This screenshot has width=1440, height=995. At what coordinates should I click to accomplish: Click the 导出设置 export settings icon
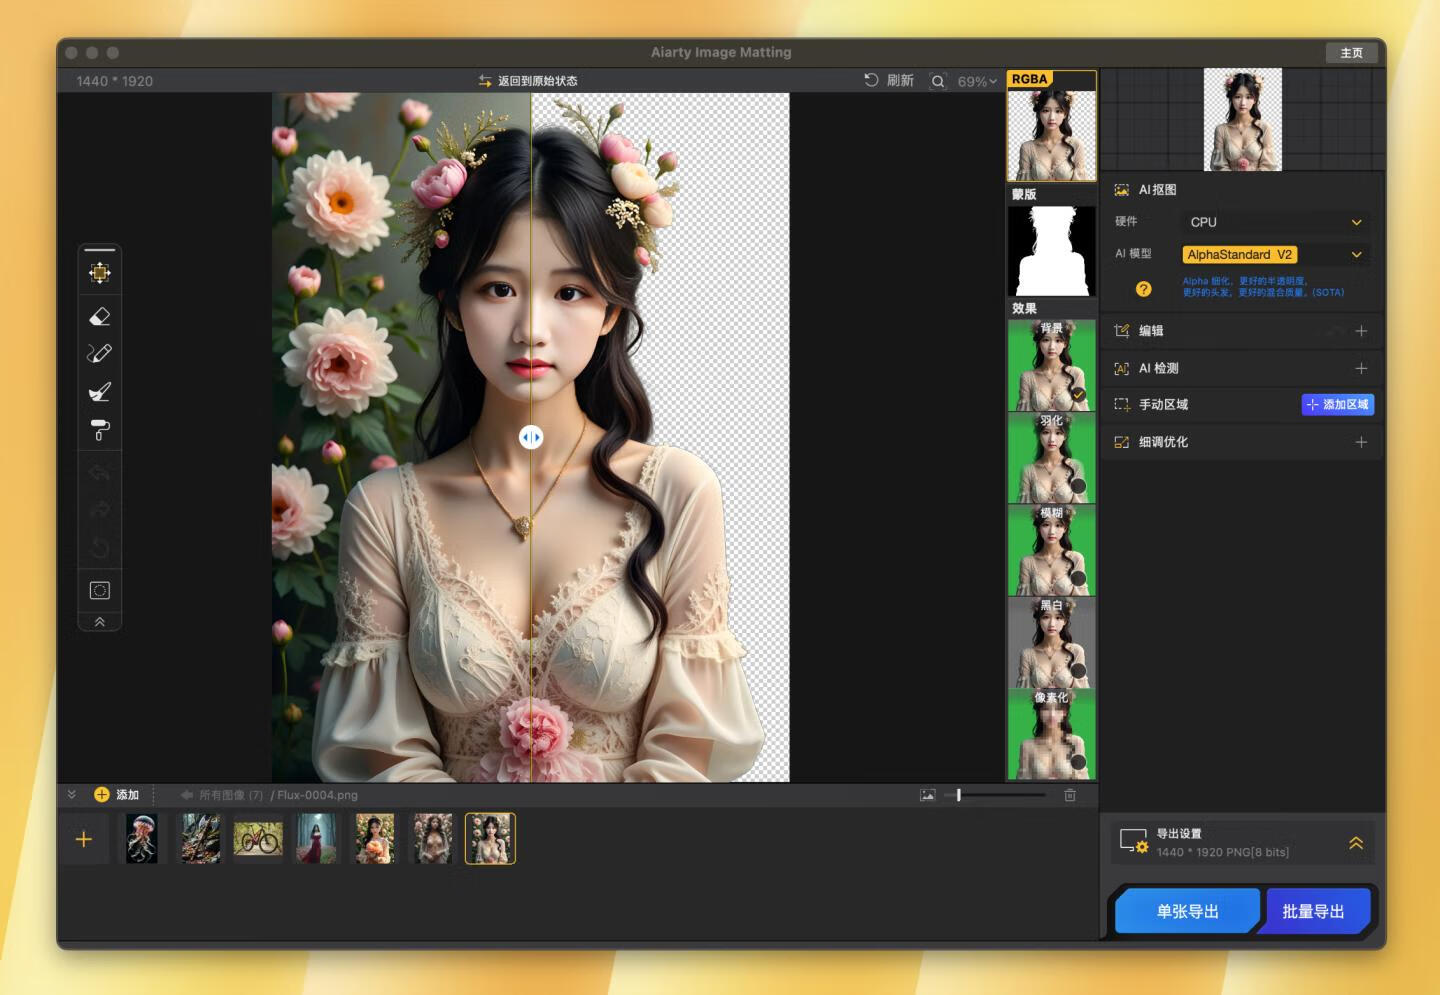click(1133, 841)
